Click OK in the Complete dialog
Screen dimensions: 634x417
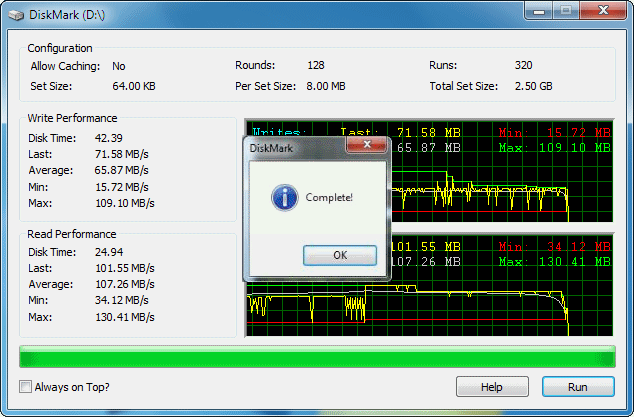[340, 255]
